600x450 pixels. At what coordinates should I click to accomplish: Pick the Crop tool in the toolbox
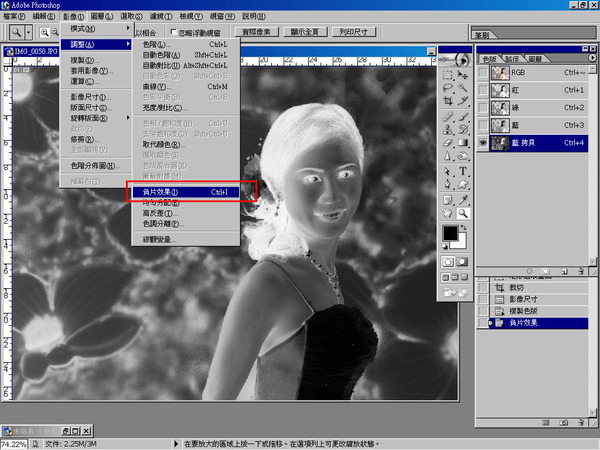click(x=448, y=101)
